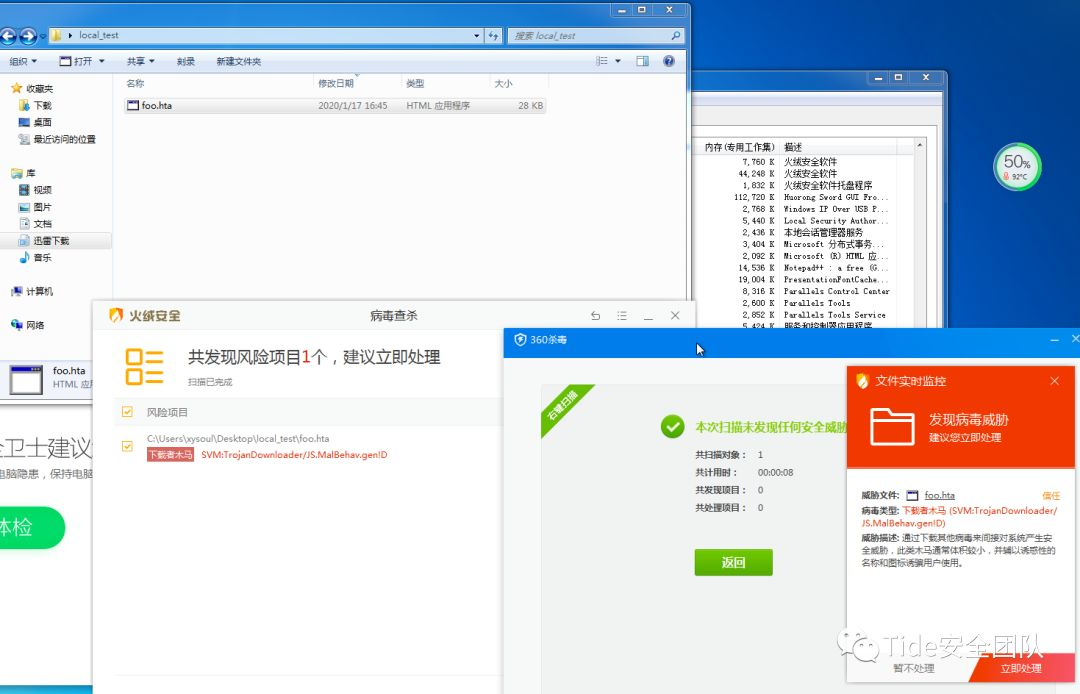This screenshot has width=1080, height=694.
Task: Click the folder icon in virus alert
Action: coord(892,426)
